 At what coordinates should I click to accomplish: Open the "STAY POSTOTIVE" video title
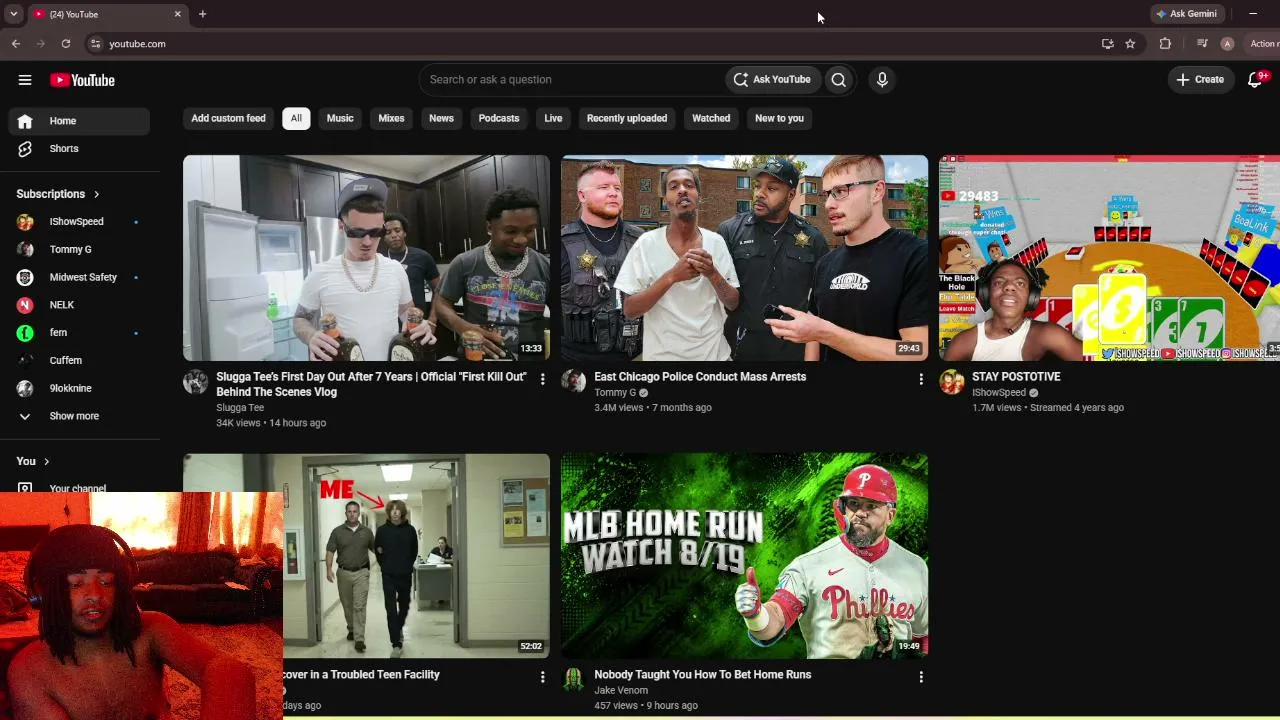[1016, 377]
